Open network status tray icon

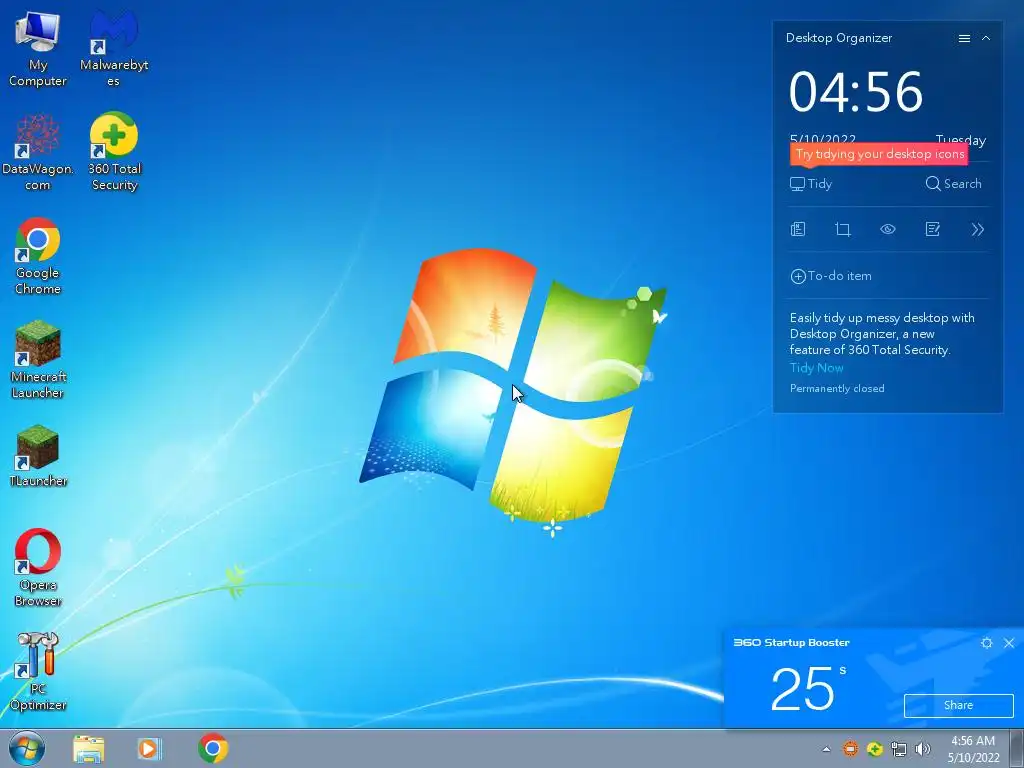tap(899, 749)
